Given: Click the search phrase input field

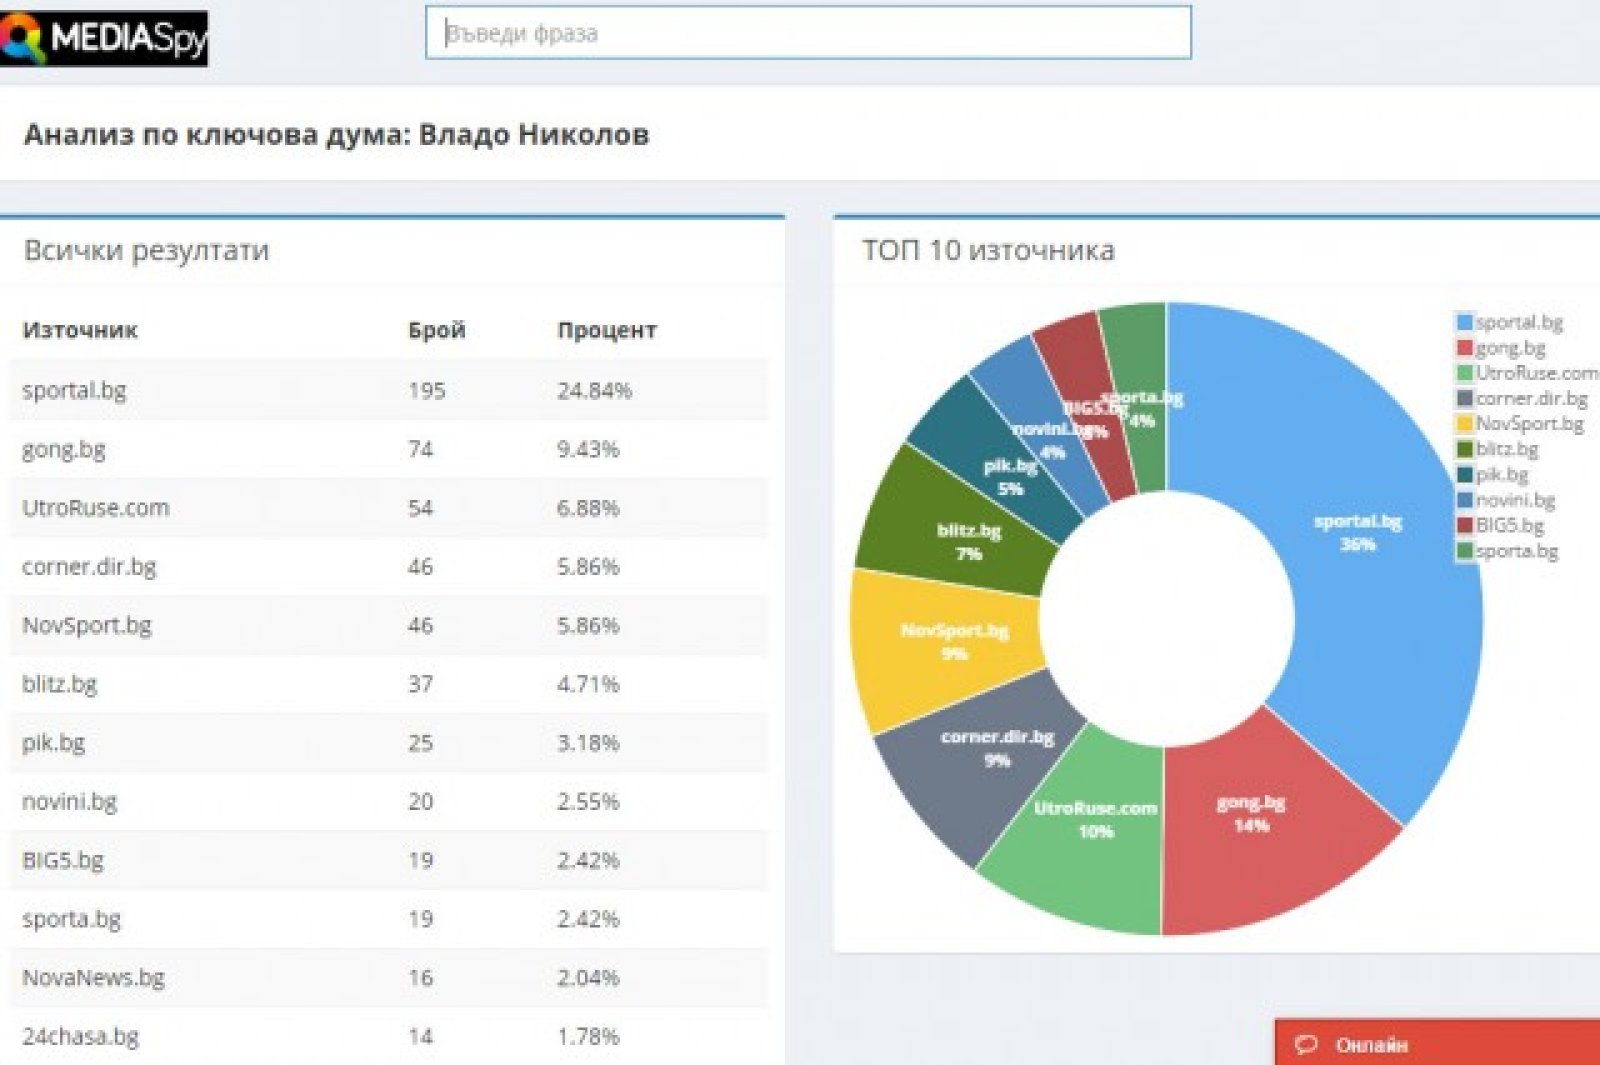Looking at the screenshot, I should (808, 33).
